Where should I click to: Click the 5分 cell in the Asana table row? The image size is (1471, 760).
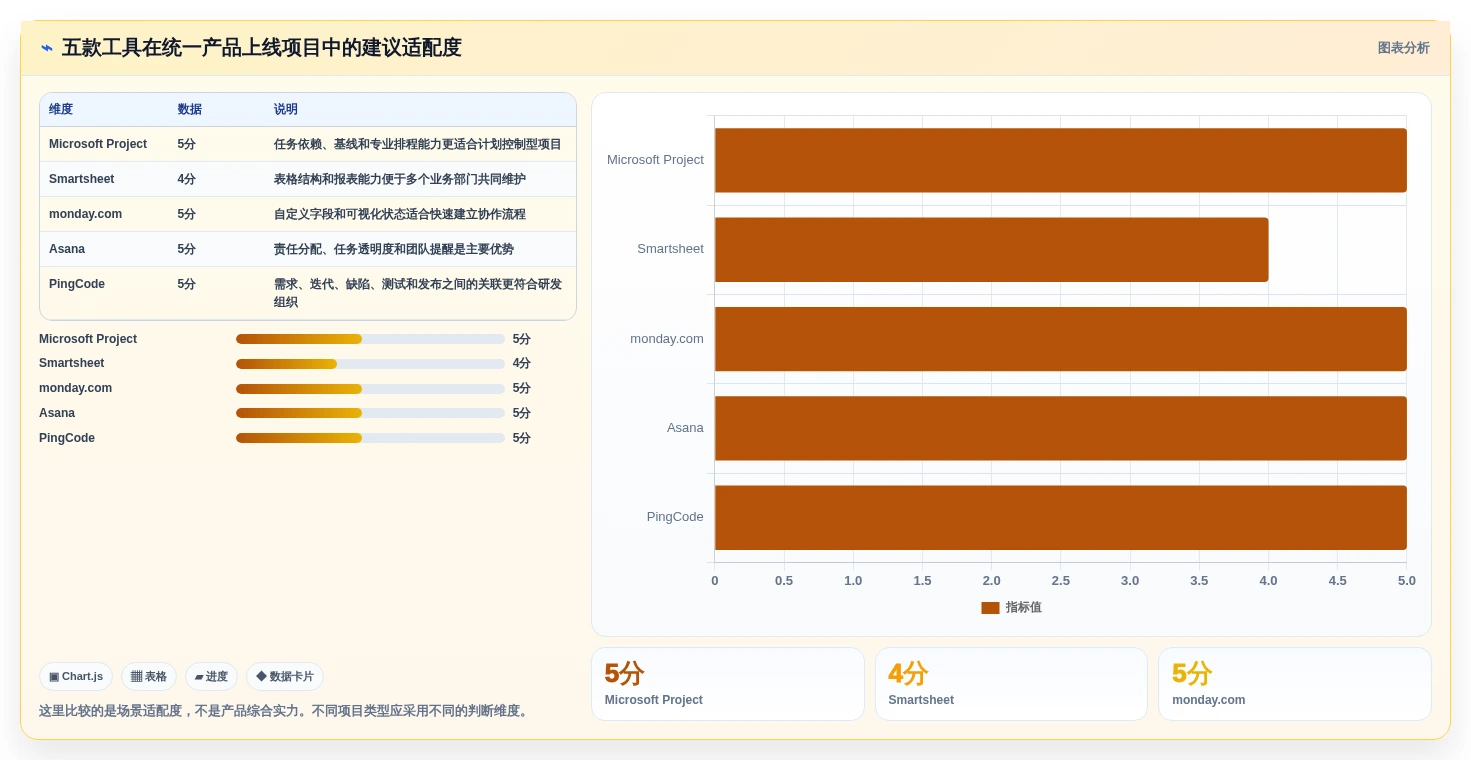[x=187, y=249]
